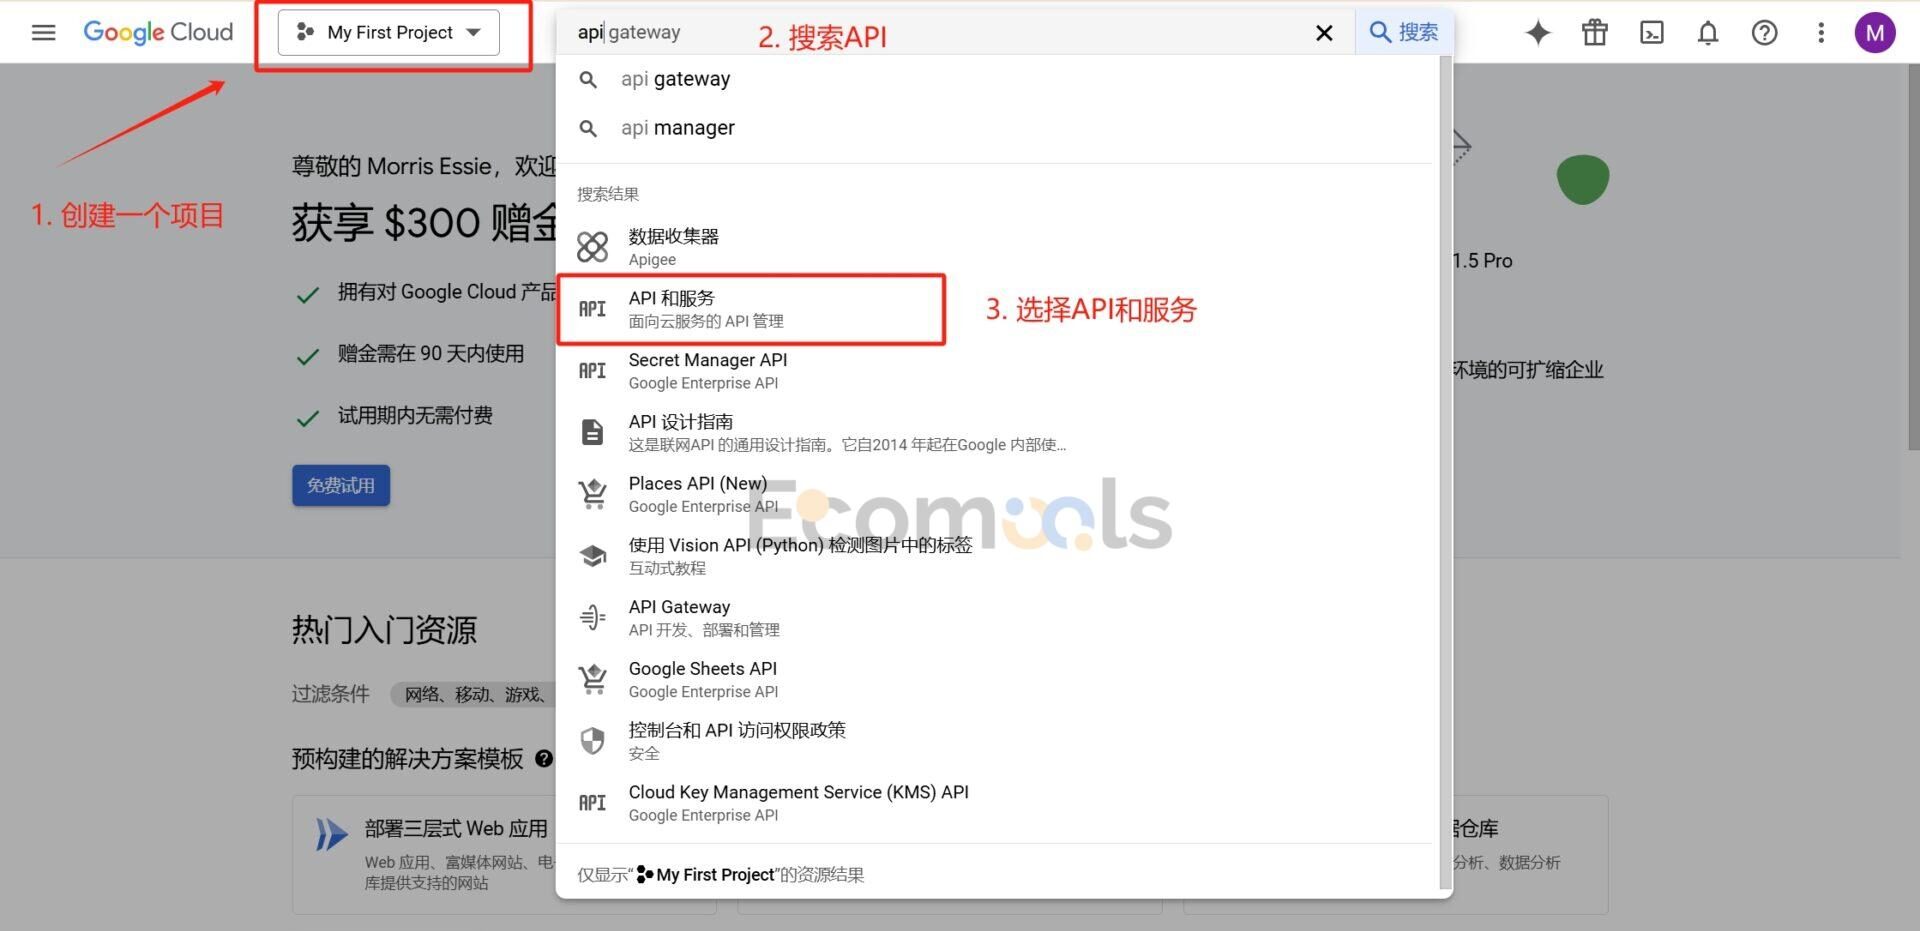
Task: Clear the search field with X
Action: pos(1324,33)
